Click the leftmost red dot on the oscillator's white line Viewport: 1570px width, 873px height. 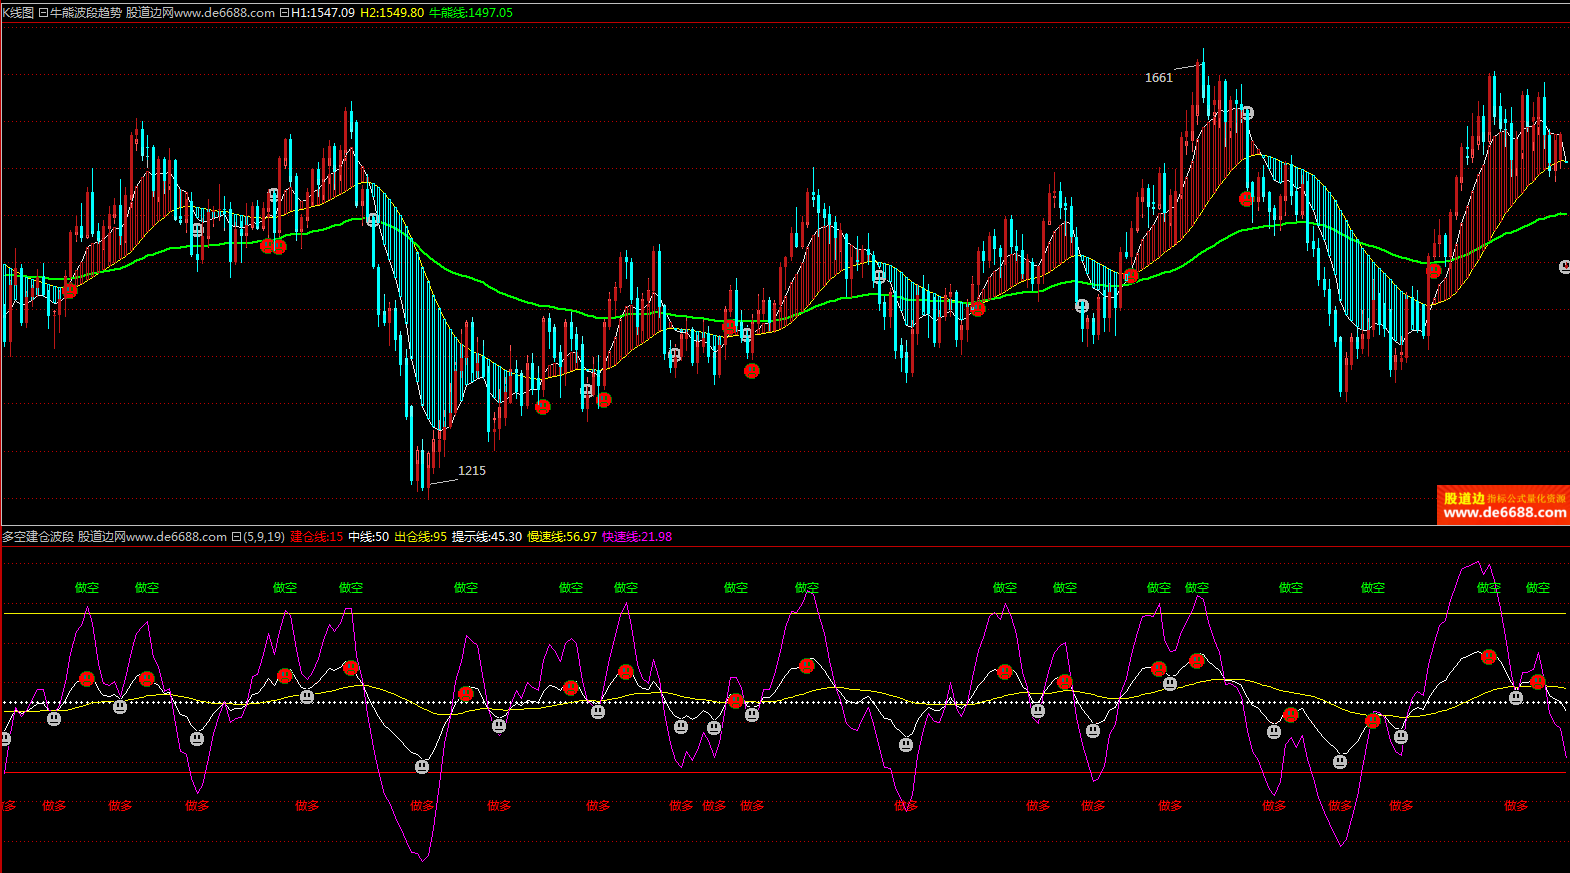tap(87, 679)
